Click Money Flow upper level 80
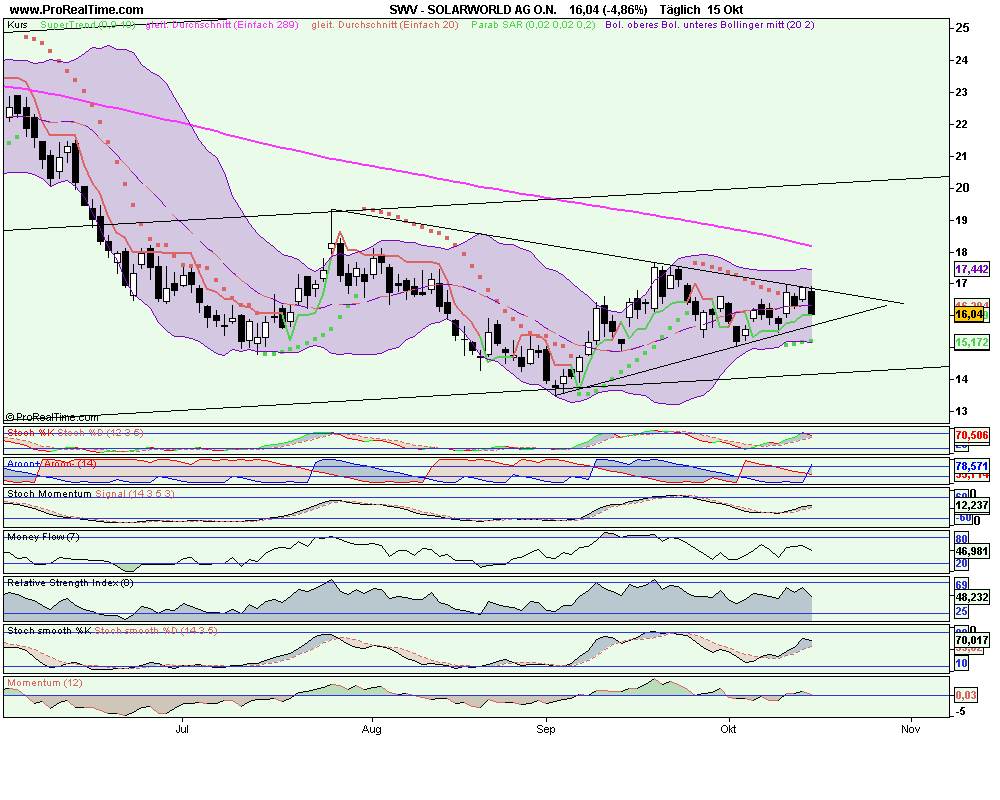The image size is (1000, 800). (x=962, y=539)
